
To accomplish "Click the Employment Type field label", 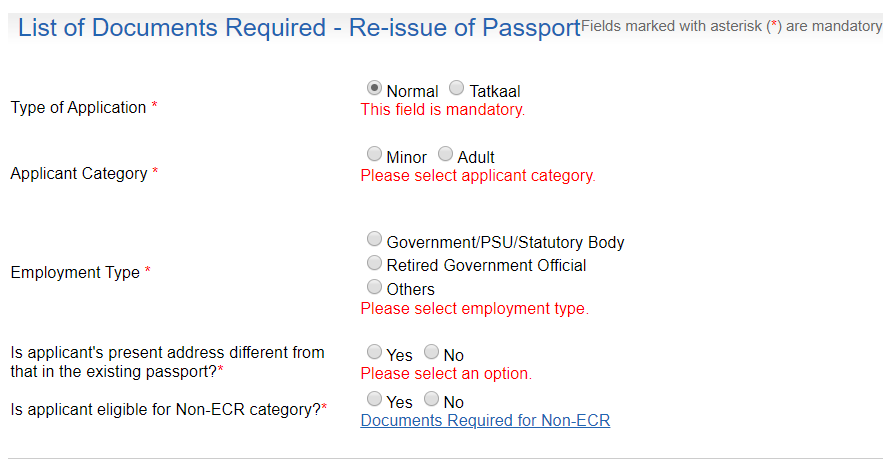I will tap(75, 272).
